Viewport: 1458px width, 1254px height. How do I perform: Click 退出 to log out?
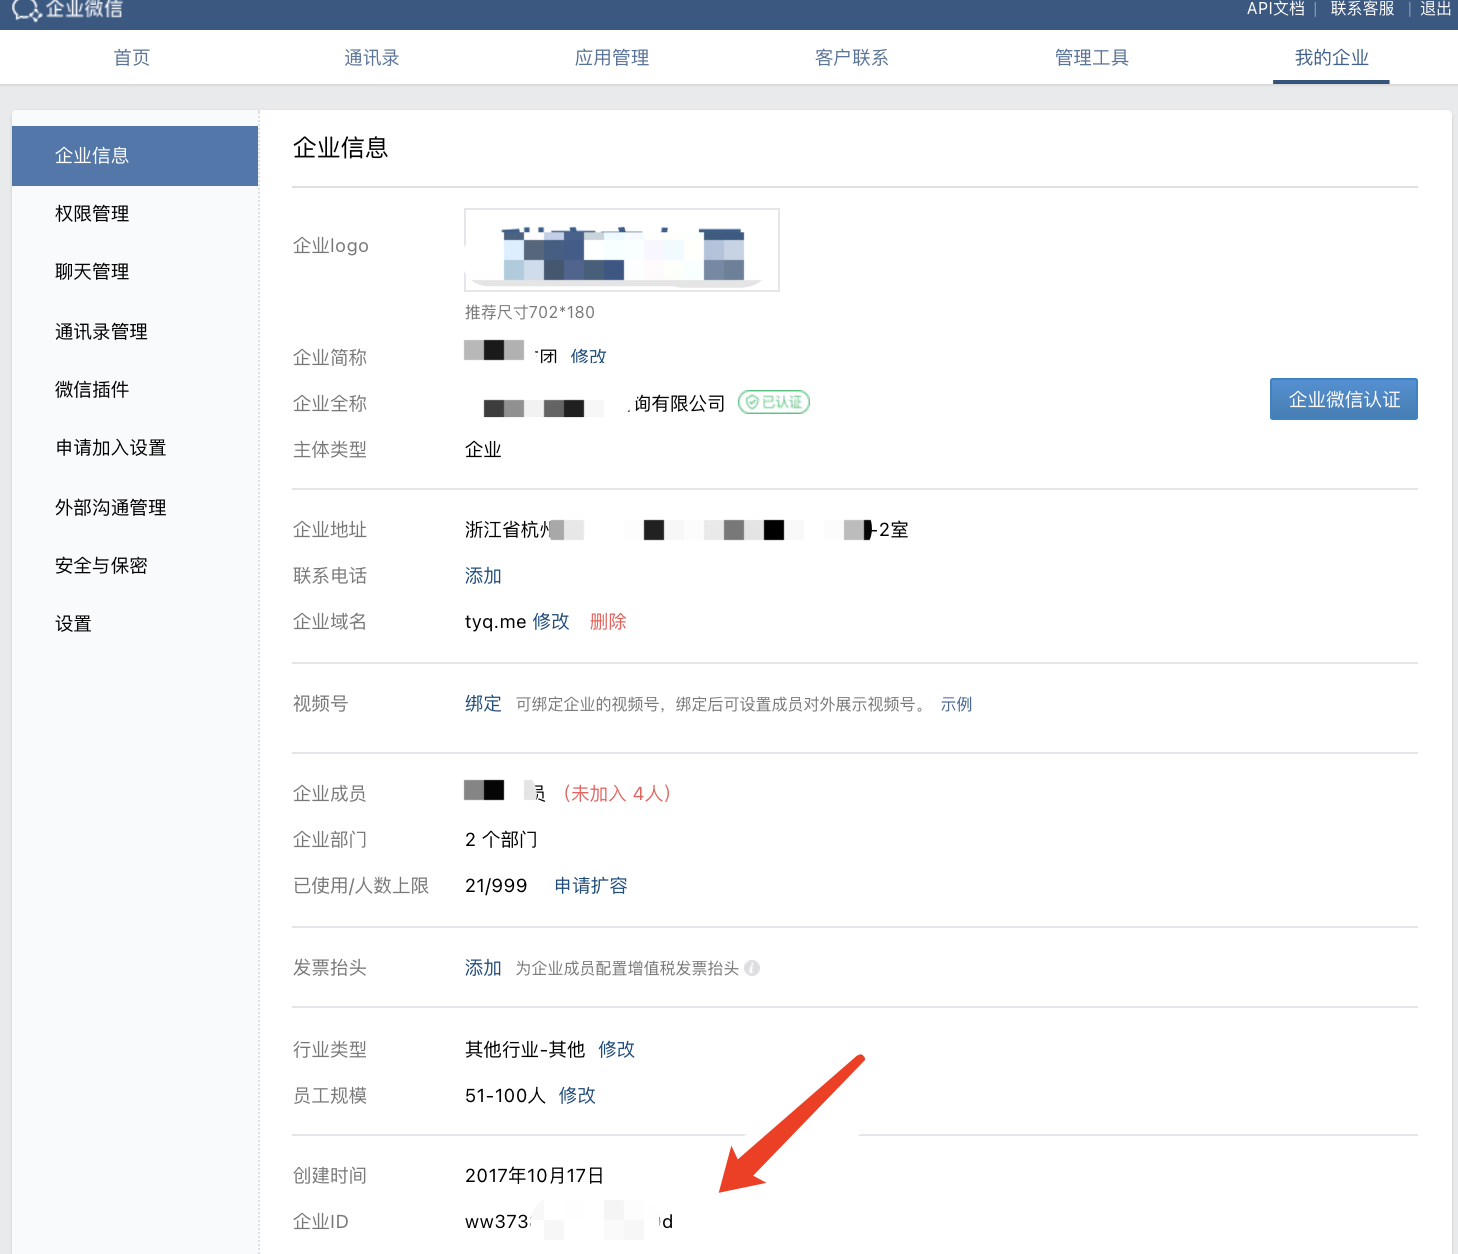coord(1436,9)
